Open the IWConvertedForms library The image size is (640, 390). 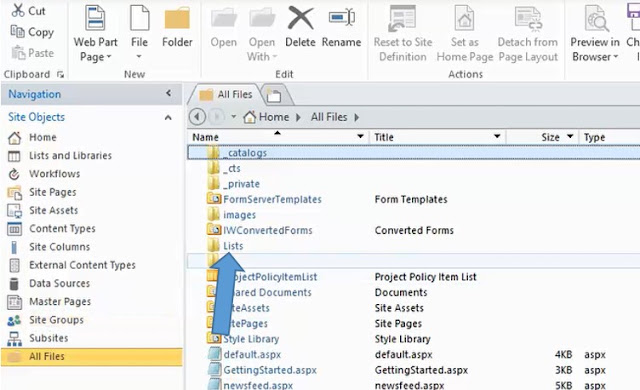(268, 230)
